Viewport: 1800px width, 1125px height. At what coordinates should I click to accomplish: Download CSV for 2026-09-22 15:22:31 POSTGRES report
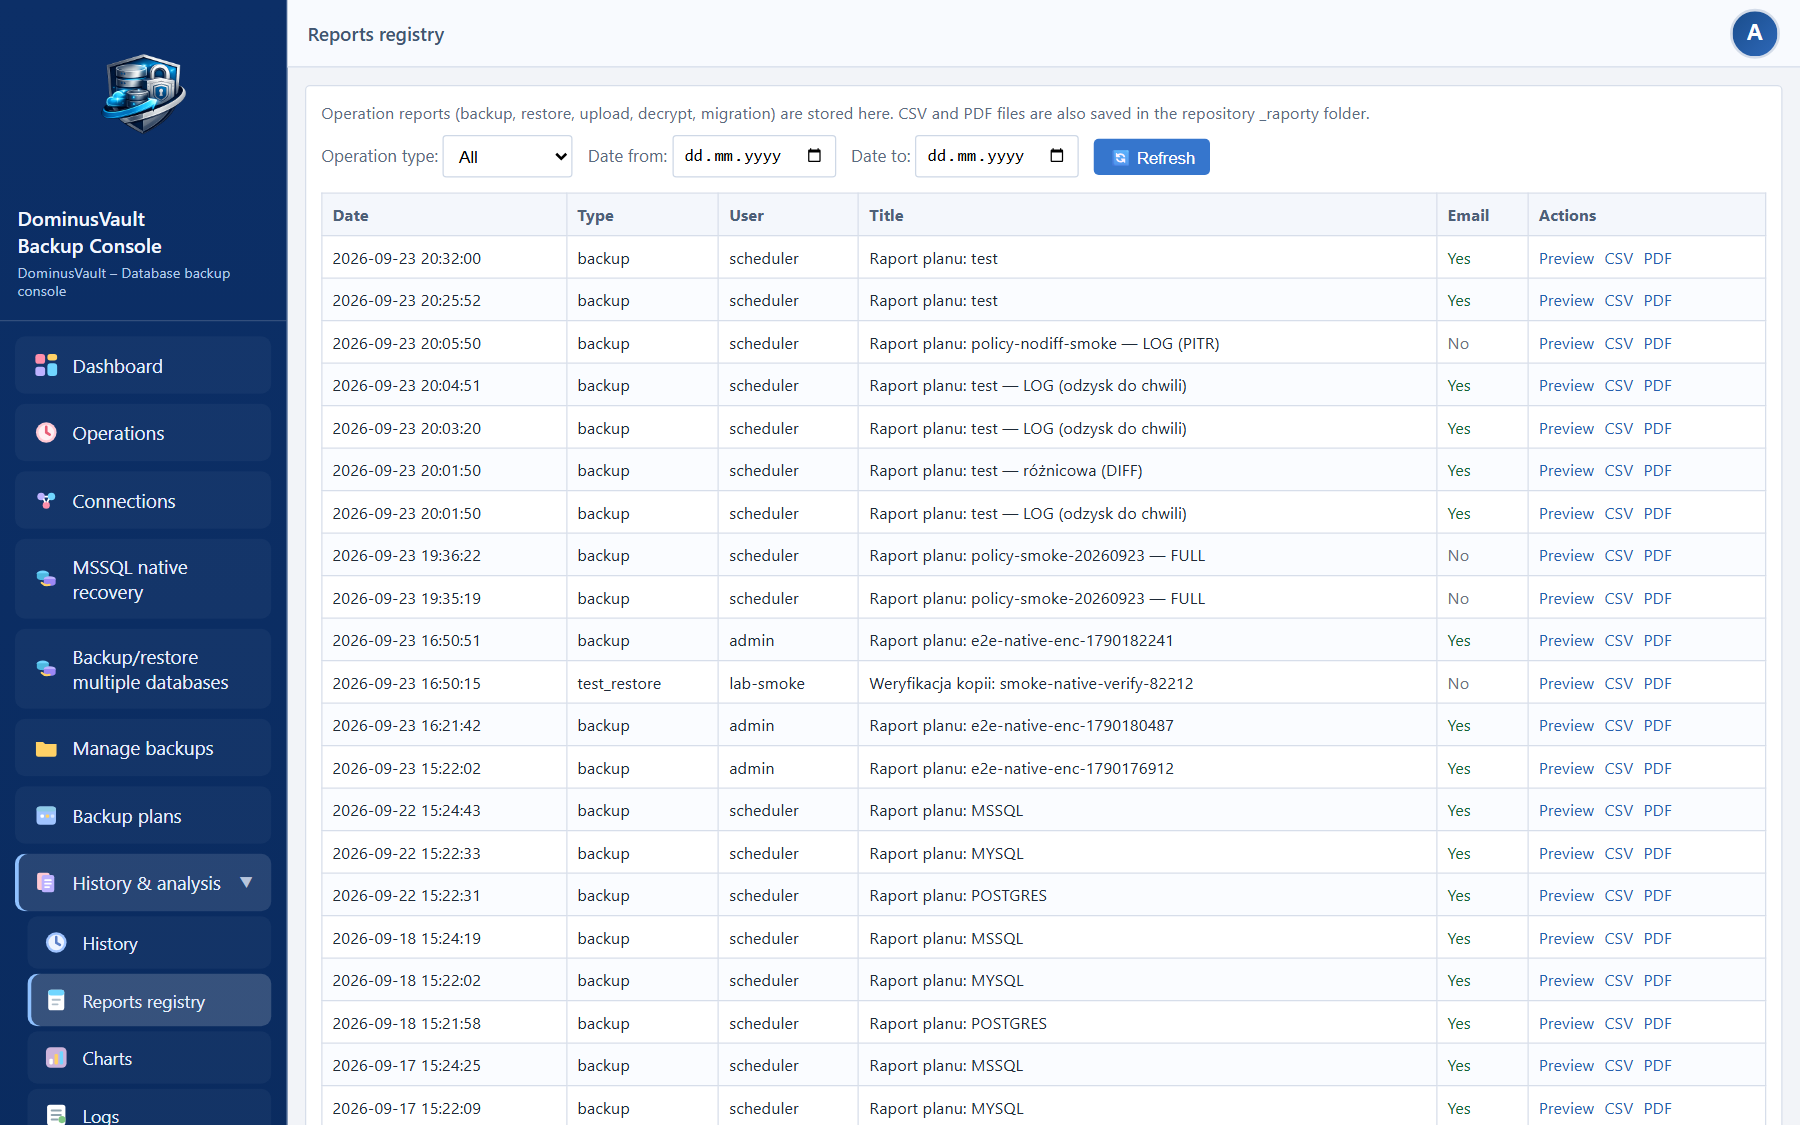pyautogui.click(x=1618, y=895)
